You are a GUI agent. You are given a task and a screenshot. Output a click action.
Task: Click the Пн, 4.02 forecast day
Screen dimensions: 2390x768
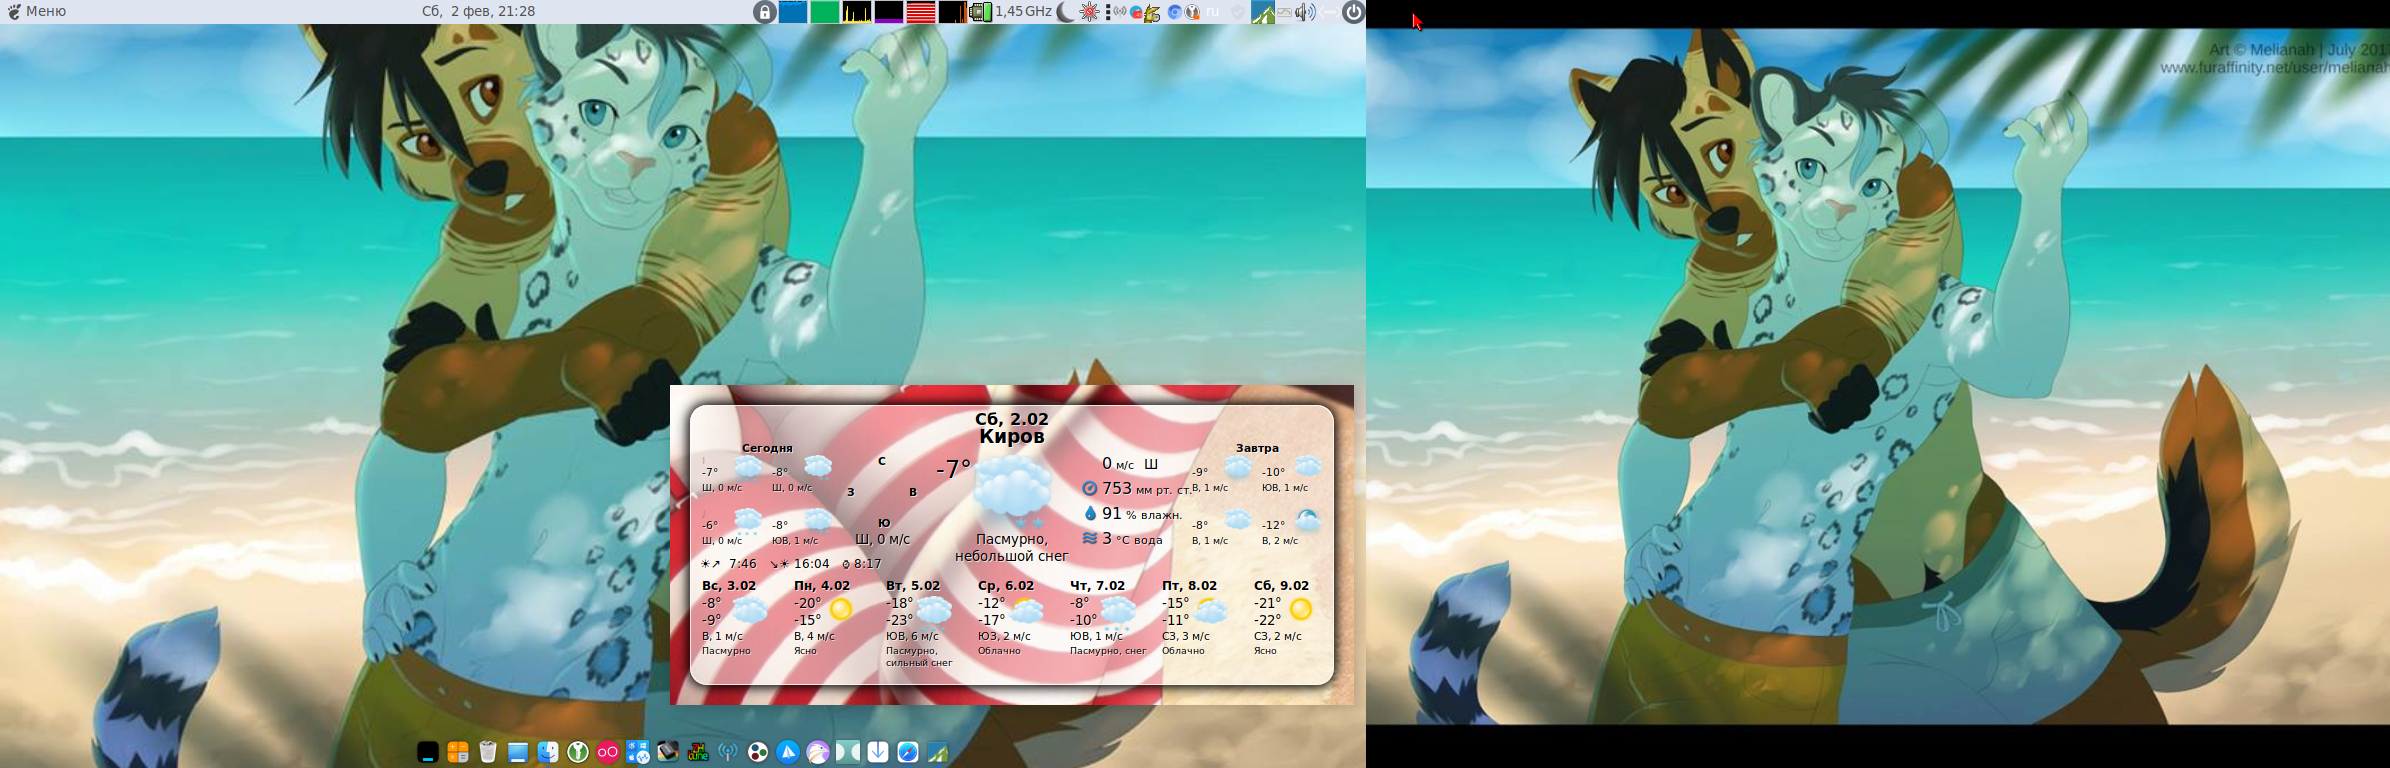(822, 585)
